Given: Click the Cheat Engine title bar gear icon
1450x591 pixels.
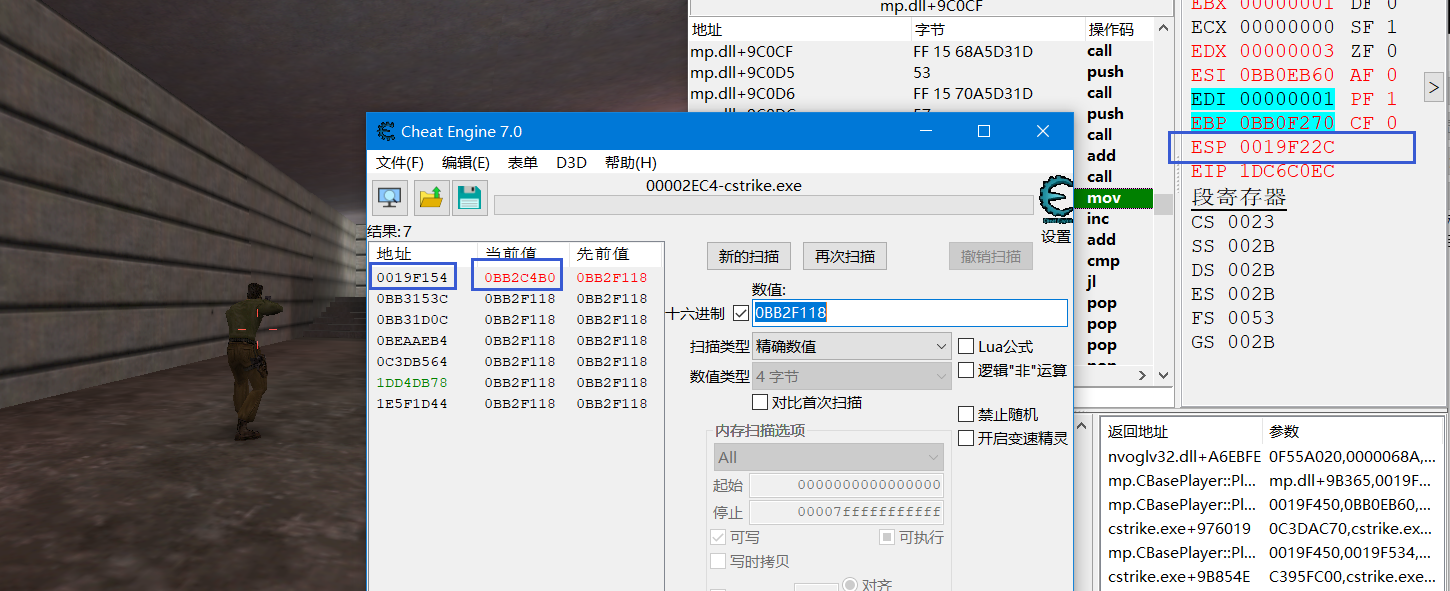Looking at the screenshot, I should tap(385, 131).
